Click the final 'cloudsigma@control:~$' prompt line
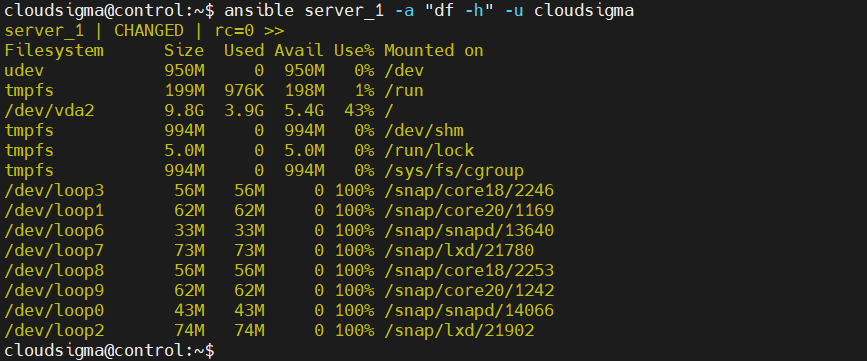This screenshot has width=867, height=361. pyautogui.click(x=109, y=350)
